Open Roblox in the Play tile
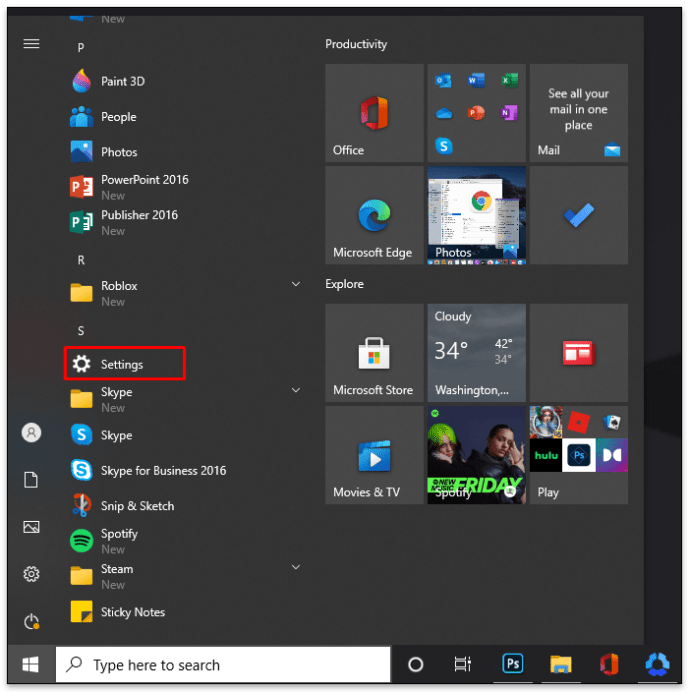690x692 pixels. tap(579, 422)
